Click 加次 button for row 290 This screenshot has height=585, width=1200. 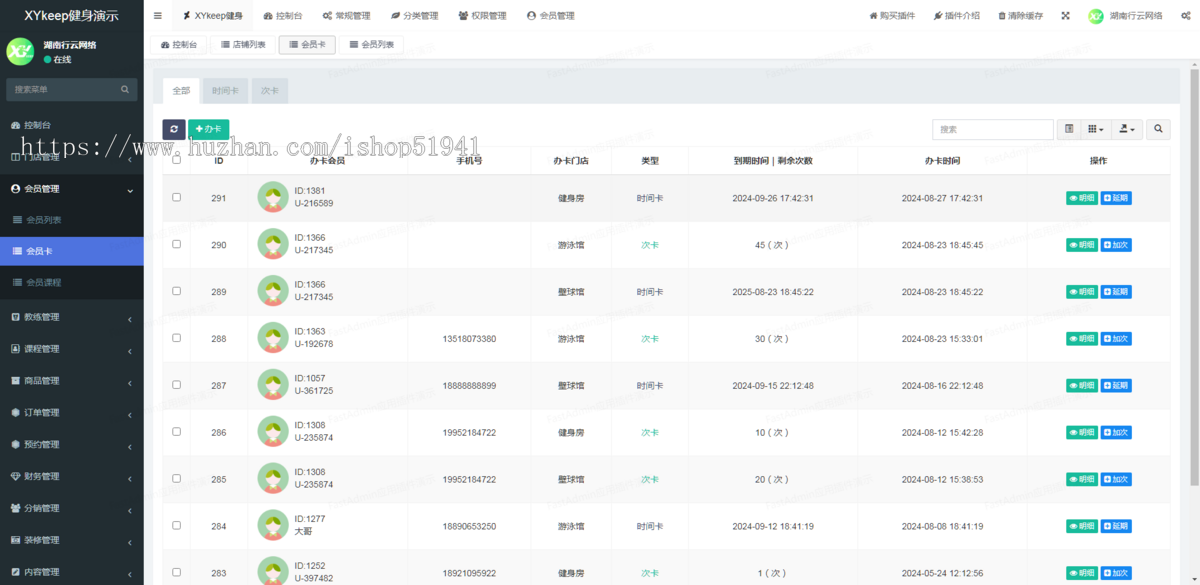(x=1116, y=245)
